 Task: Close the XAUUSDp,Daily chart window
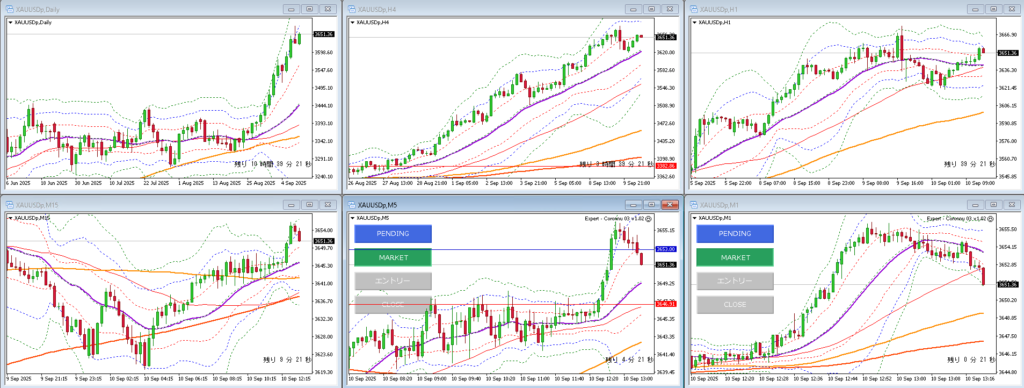(x=328, y=9)
